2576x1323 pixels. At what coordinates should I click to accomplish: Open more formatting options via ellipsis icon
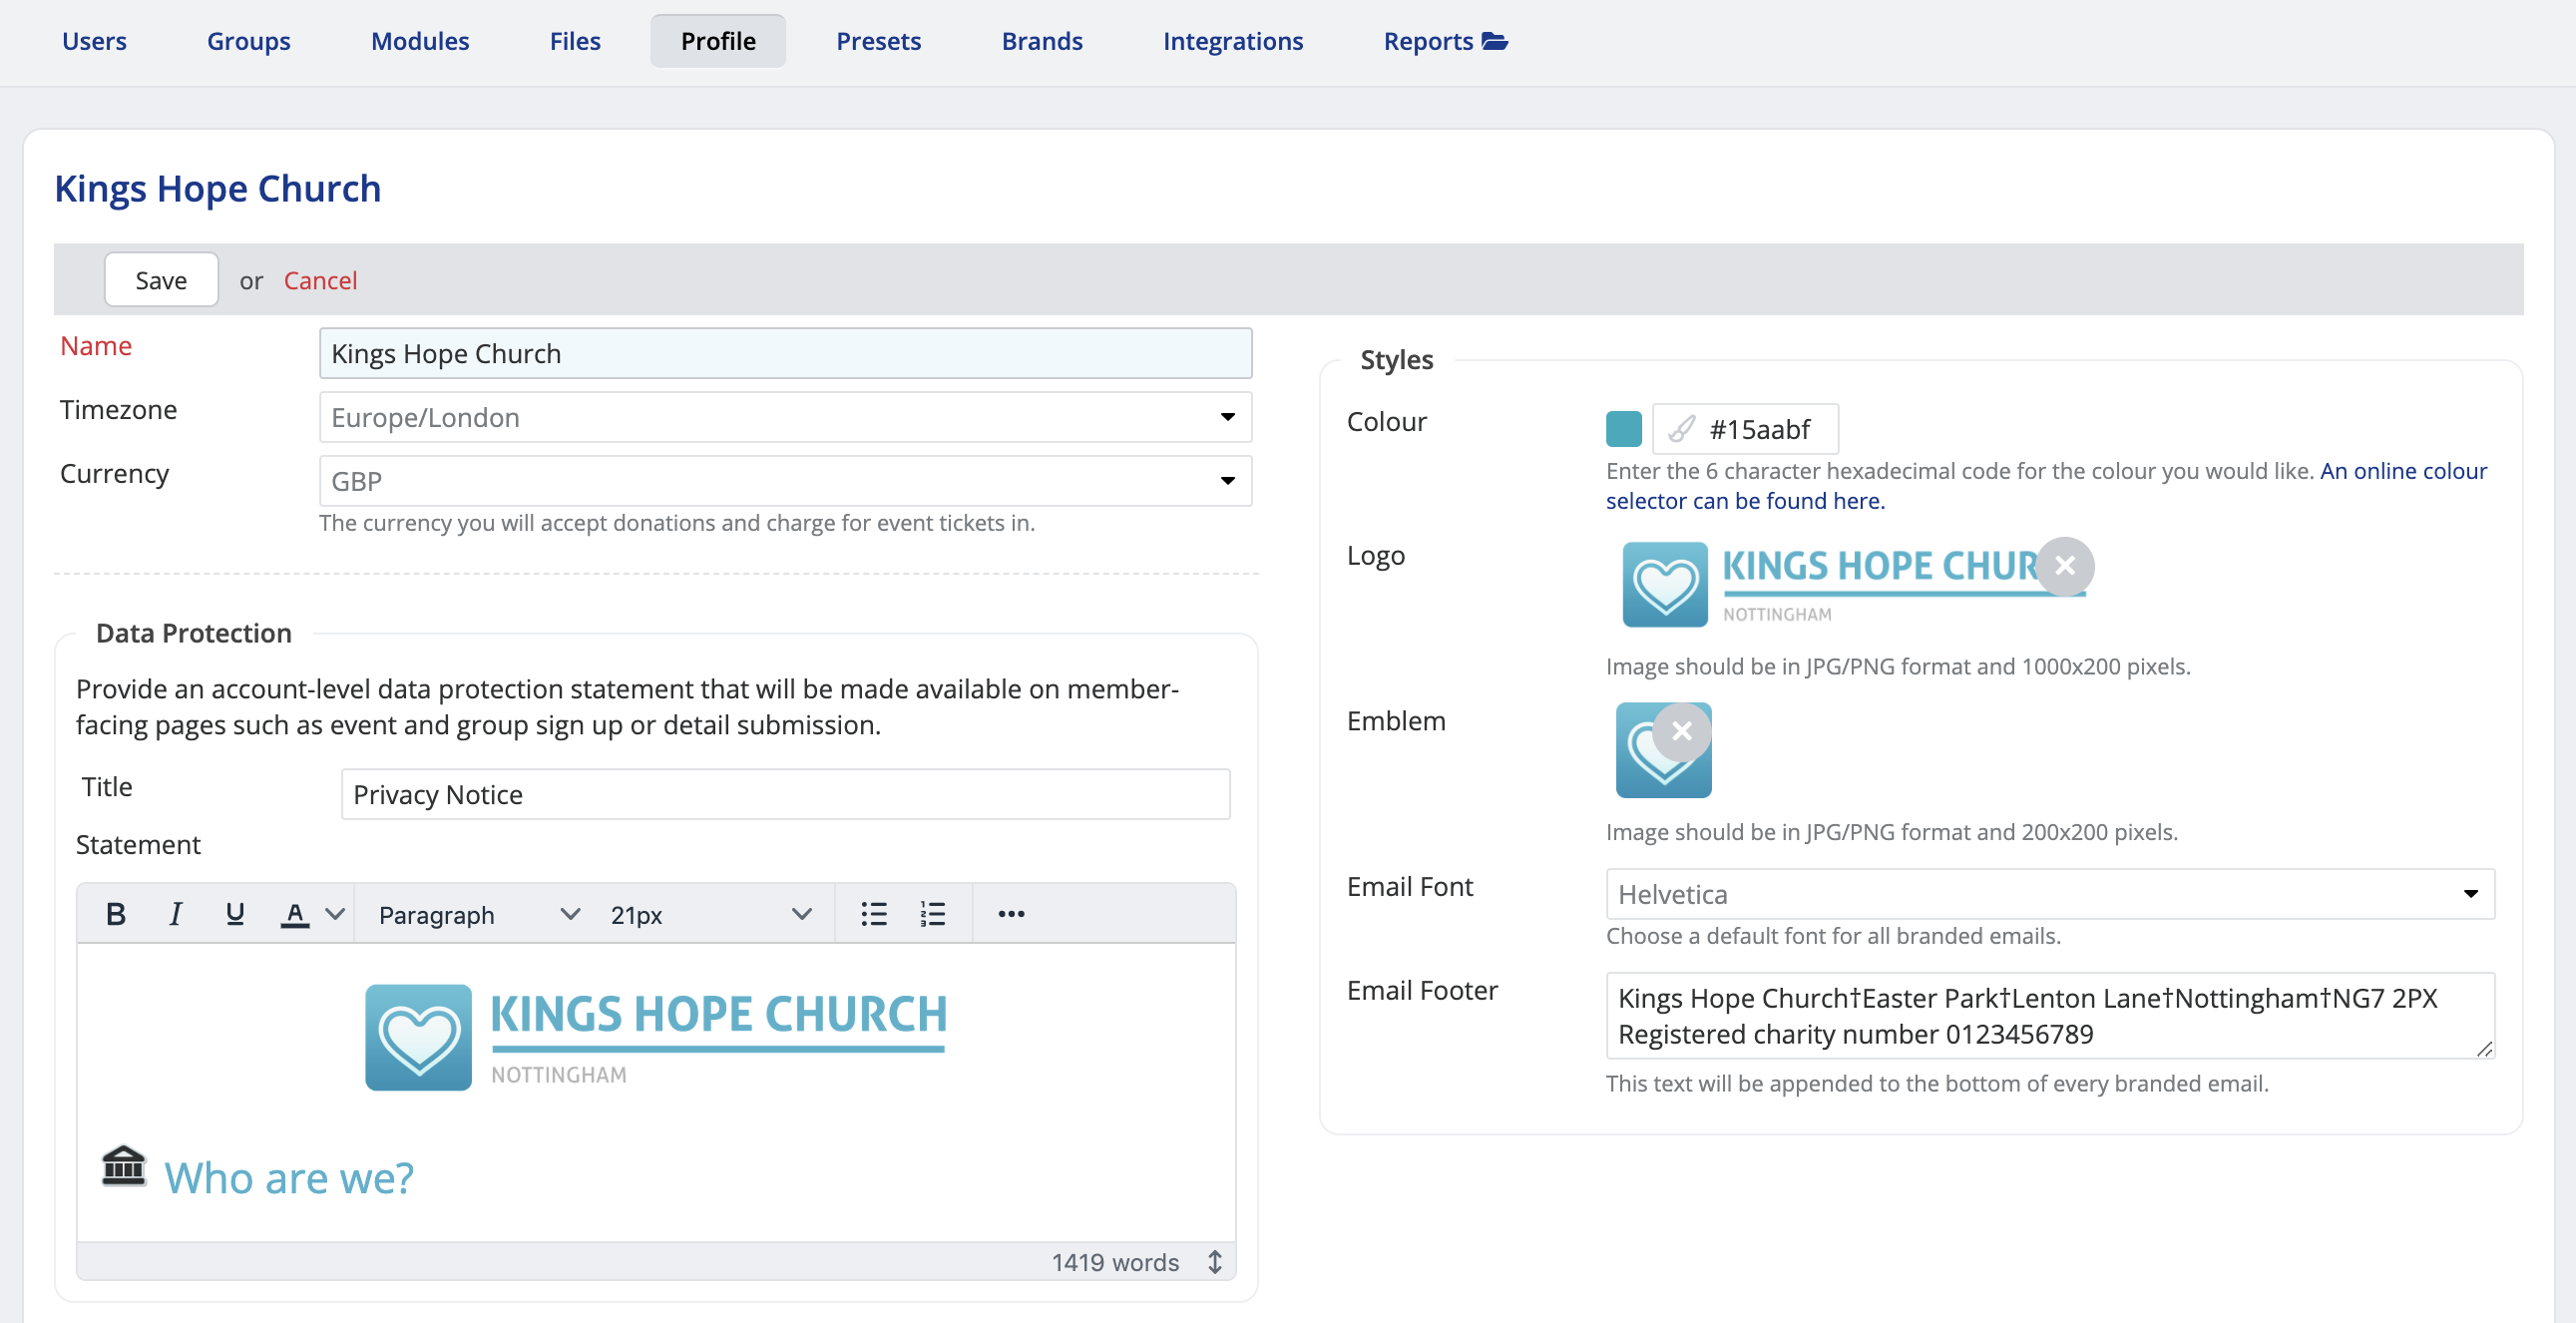coord(1010,913)
